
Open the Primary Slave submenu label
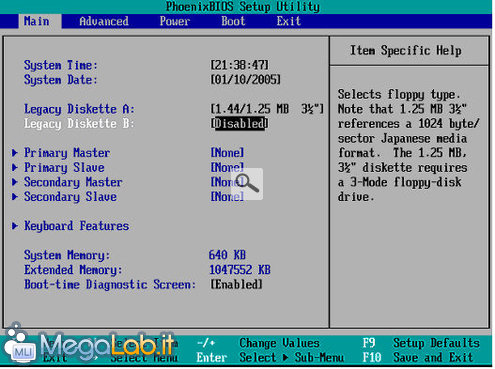pyautogui.click(x=64, y=167)
